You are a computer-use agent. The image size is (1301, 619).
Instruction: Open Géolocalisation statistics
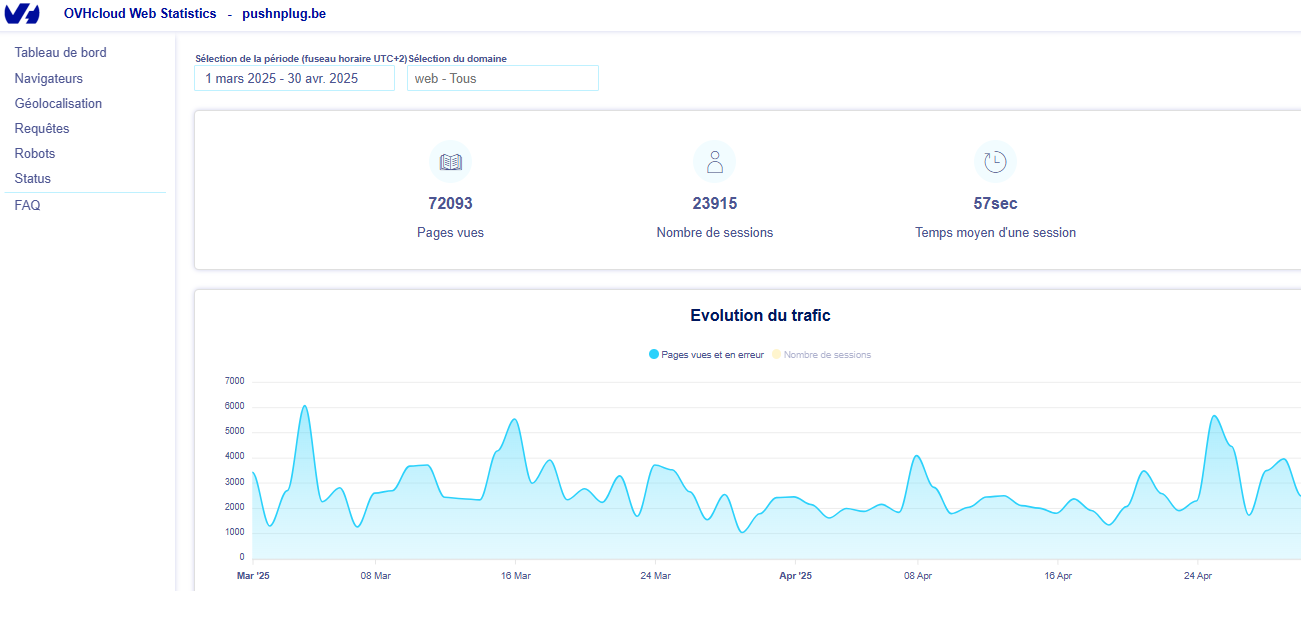click(58, 104)
